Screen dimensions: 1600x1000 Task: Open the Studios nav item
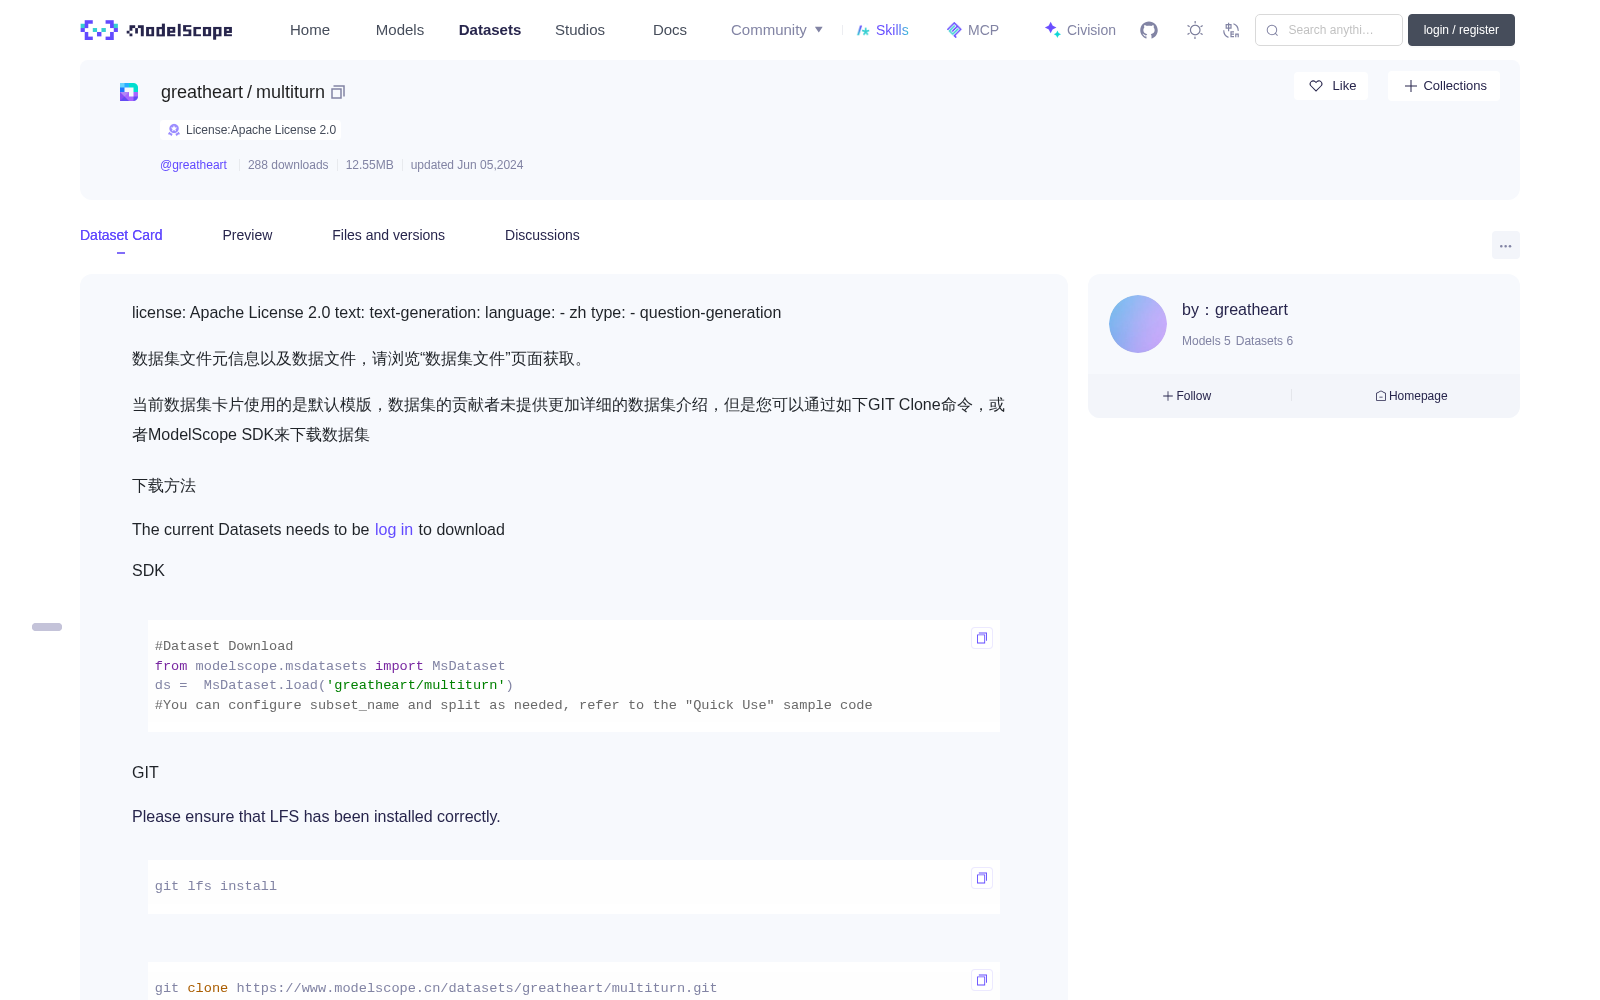(580, 30)
